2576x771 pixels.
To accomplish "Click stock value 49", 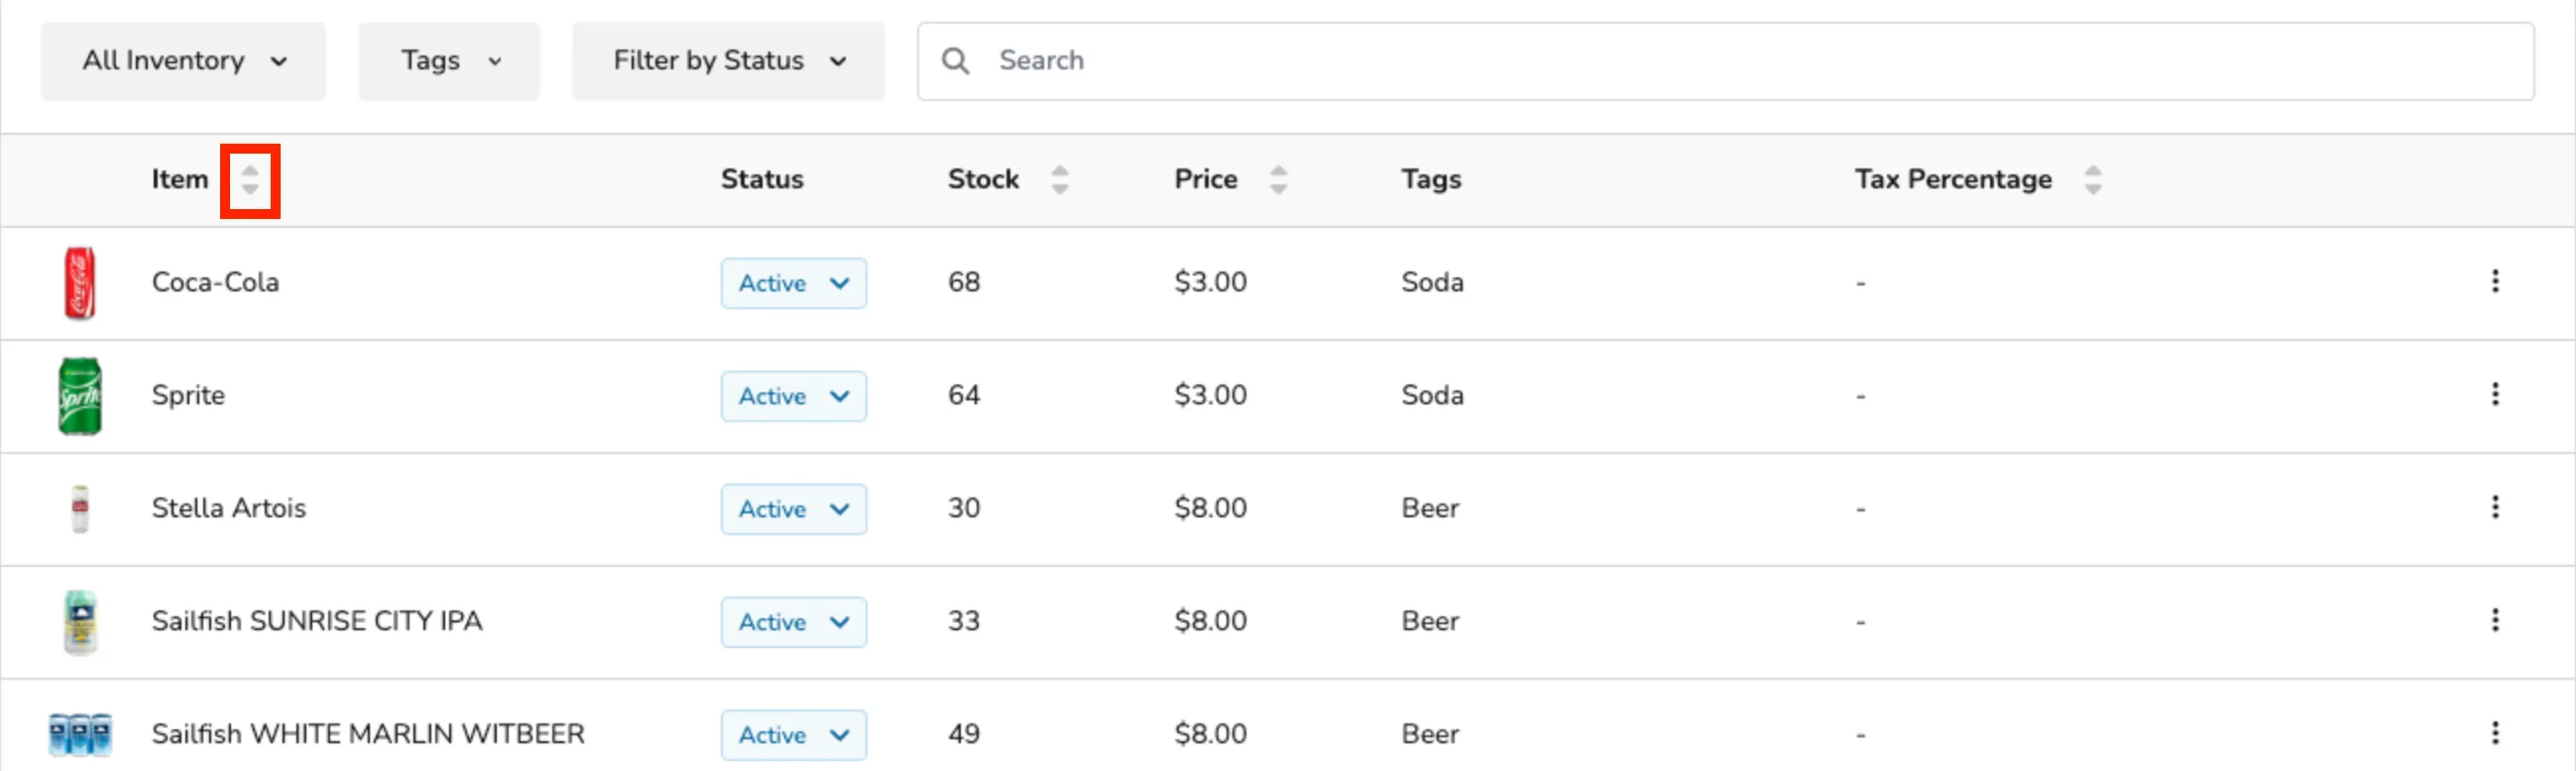I will coord(964,734).
